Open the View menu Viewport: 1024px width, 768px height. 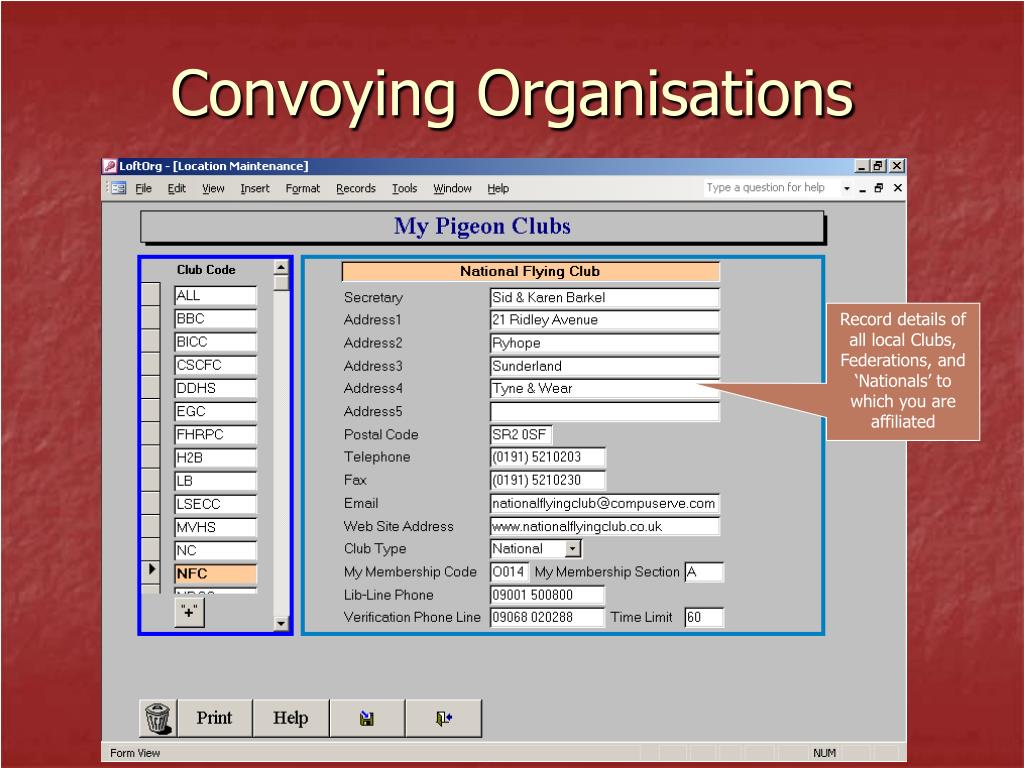(213, 188)
